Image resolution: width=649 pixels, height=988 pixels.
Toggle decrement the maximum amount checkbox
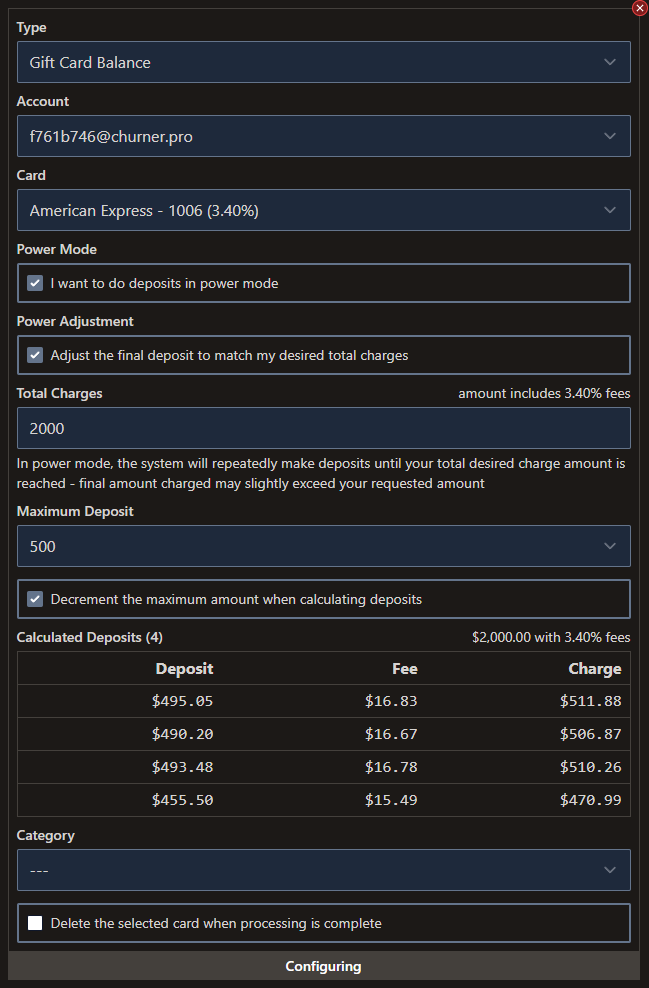click(x=36, y=599)
